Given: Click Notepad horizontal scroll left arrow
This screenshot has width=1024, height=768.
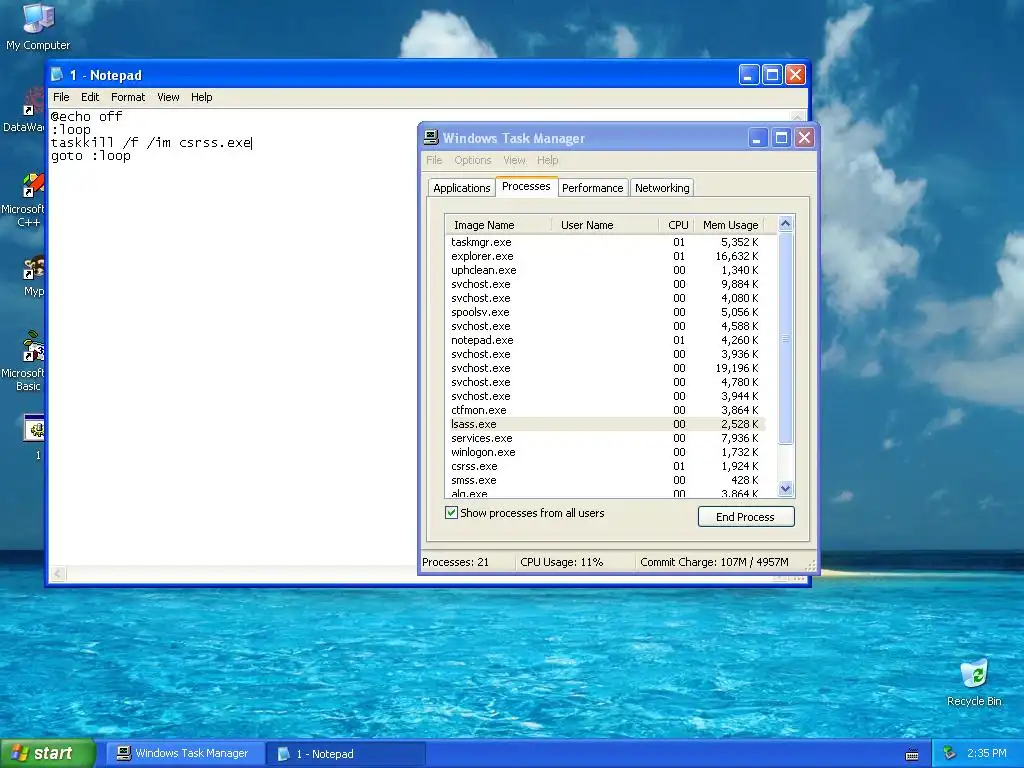Looking at the screenshot, I should click(58, 574).
